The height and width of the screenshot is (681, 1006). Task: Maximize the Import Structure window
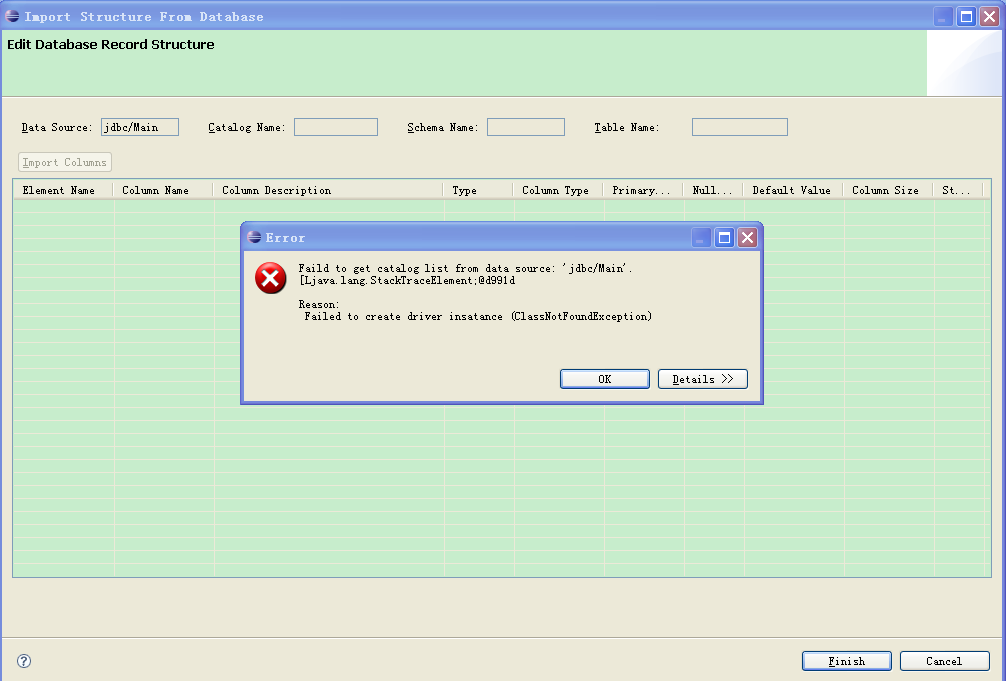[x=967, y=16]
